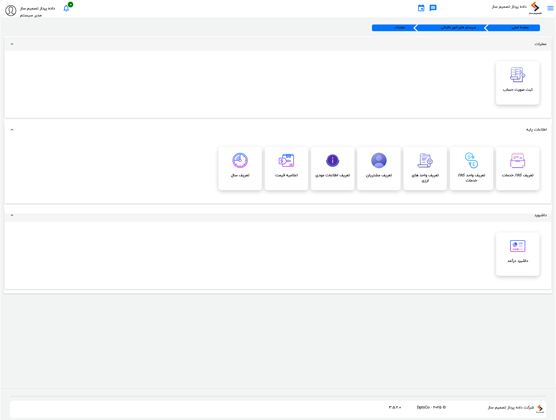Click the عملیات section header title

point(540,44)
